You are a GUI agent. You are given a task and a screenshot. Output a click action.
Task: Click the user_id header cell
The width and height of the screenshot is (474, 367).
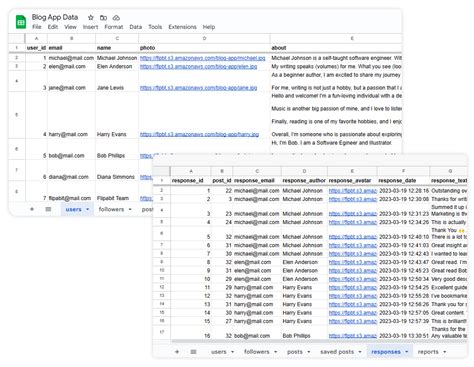coord(36,48)
